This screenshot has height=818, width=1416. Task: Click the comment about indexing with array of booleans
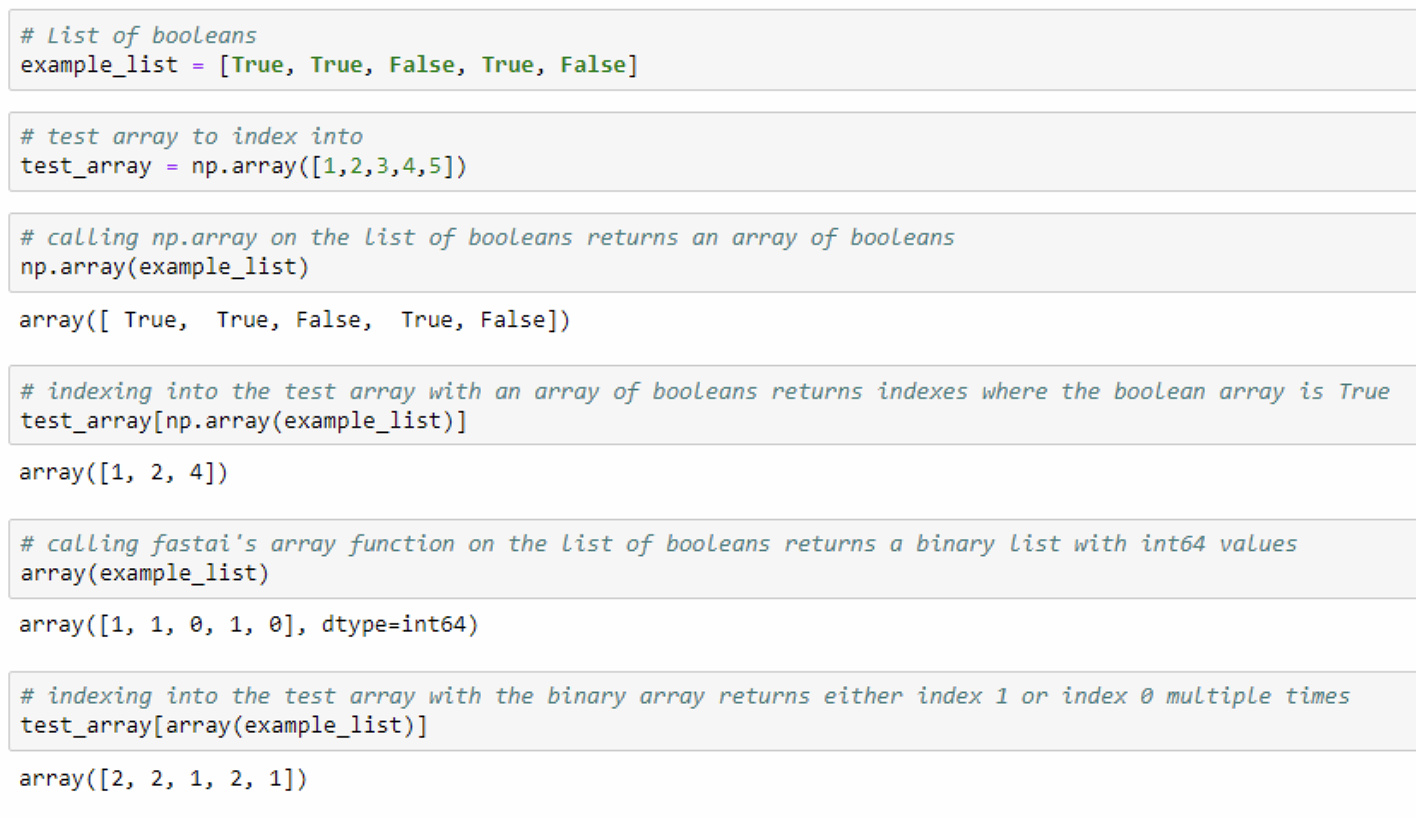(x=704, y=391)
